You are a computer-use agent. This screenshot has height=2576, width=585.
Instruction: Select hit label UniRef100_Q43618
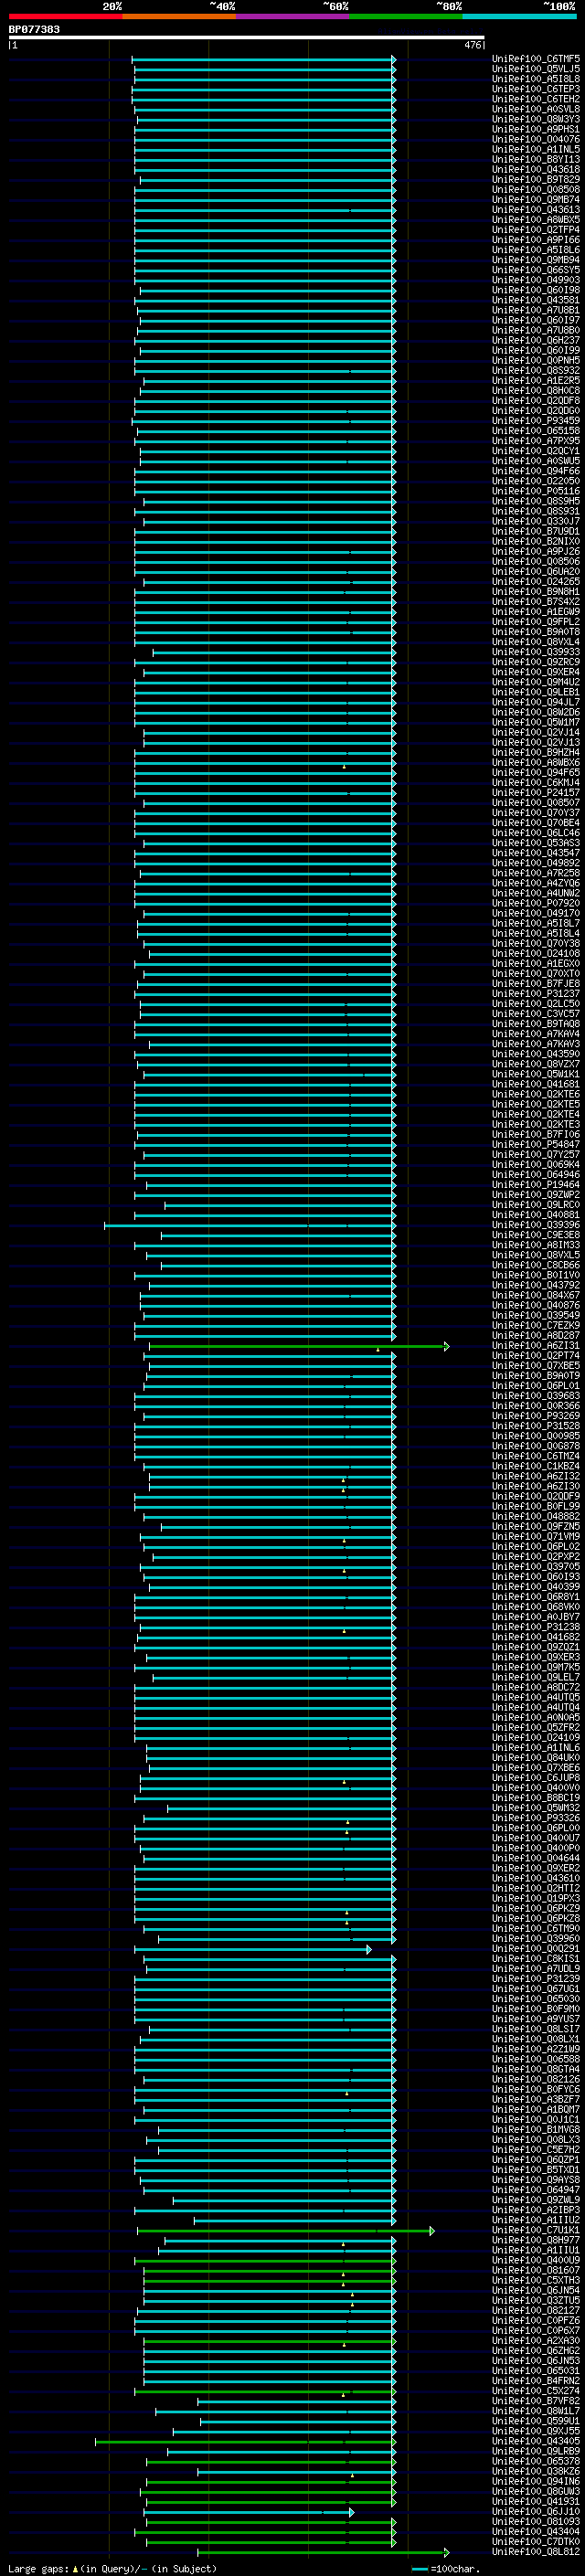point(536,169)
